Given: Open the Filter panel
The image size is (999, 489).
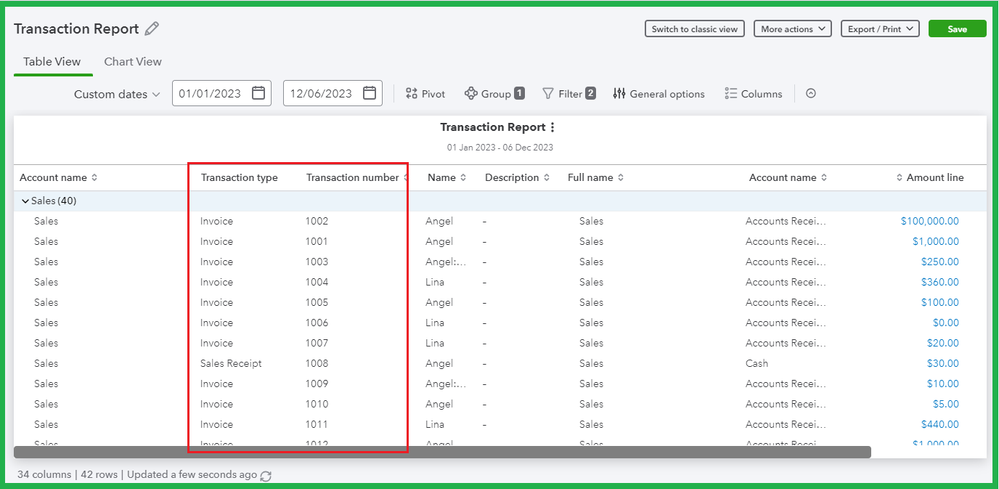Looking at the screenshot, I should (x=569, y=94).
